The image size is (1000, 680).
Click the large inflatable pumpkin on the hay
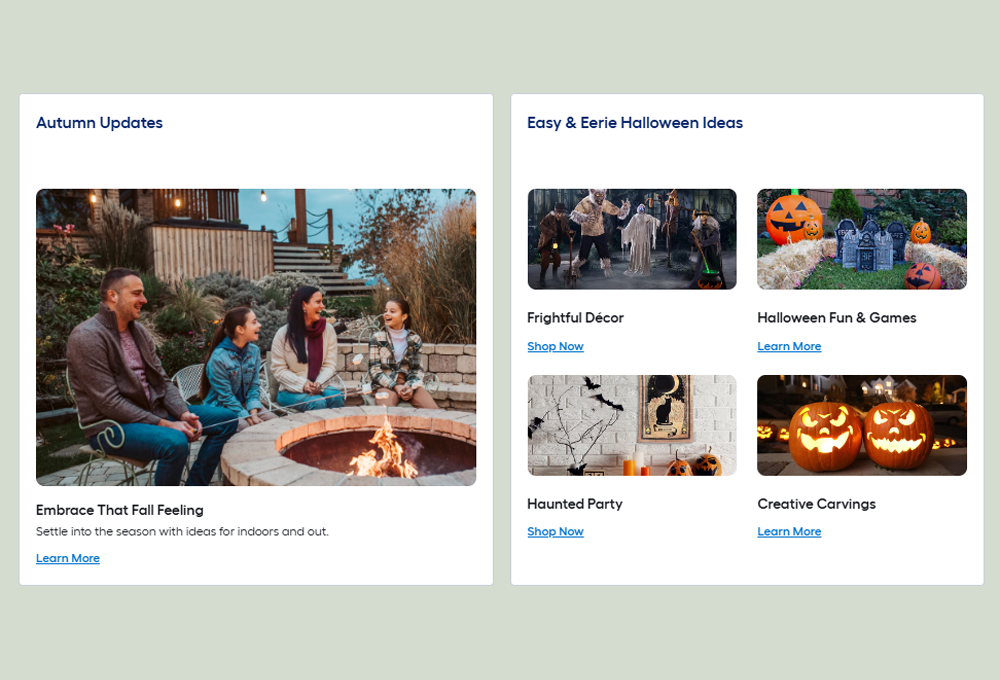click(x=793, y=217)
